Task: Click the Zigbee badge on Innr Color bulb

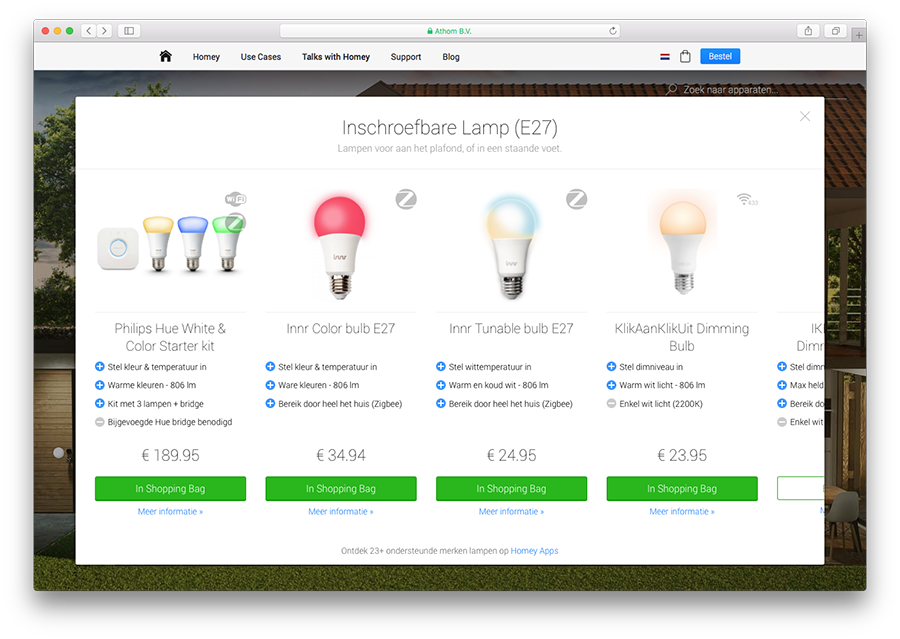Action: pyautogui.click(x=406, y=199)
